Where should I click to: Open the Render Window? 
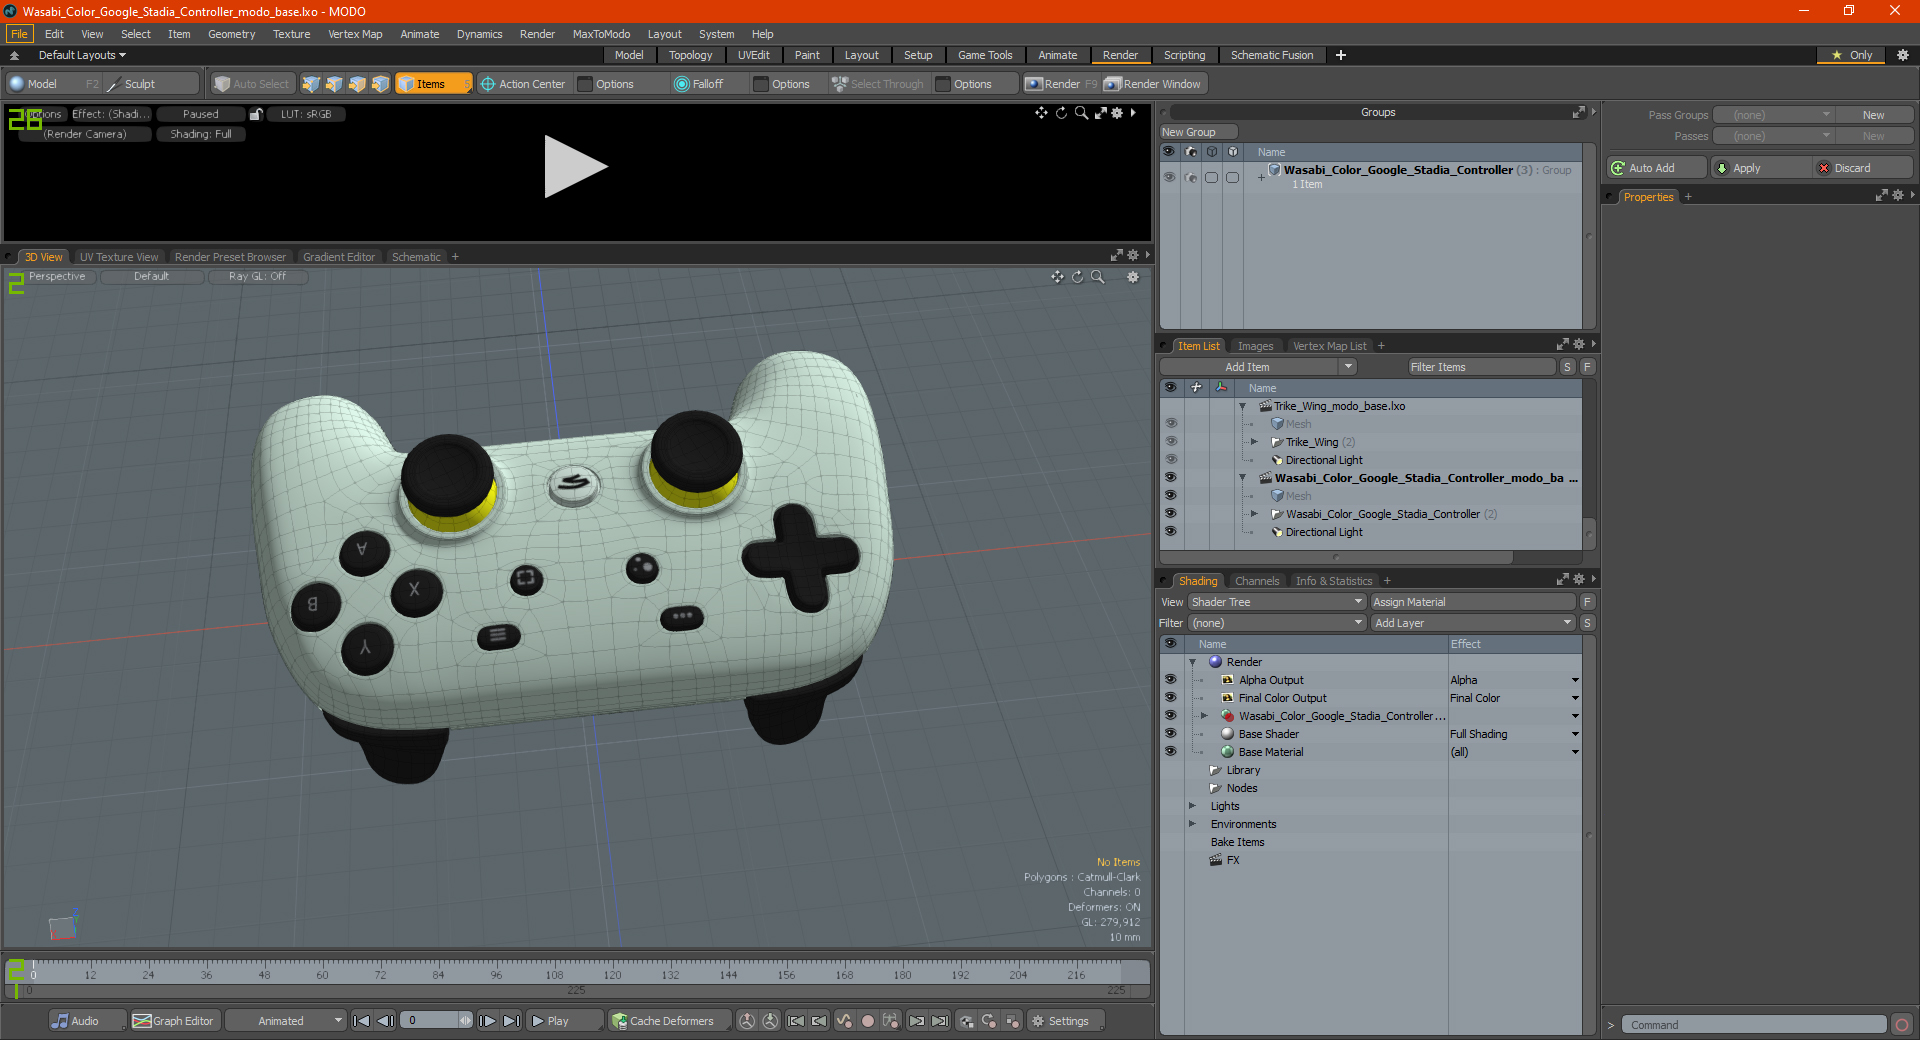click(1153, 84)
